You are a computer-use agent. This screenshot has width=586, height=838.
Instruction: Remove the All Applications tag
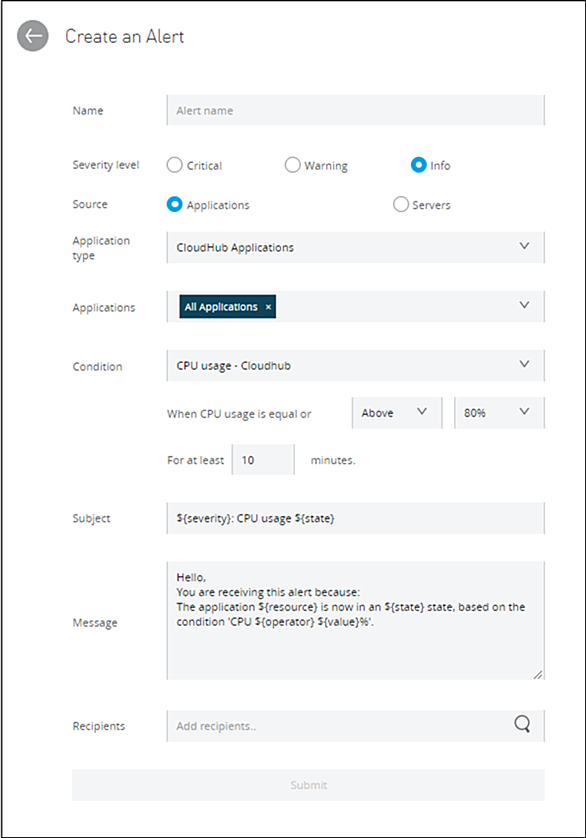(x=268, y=307)
